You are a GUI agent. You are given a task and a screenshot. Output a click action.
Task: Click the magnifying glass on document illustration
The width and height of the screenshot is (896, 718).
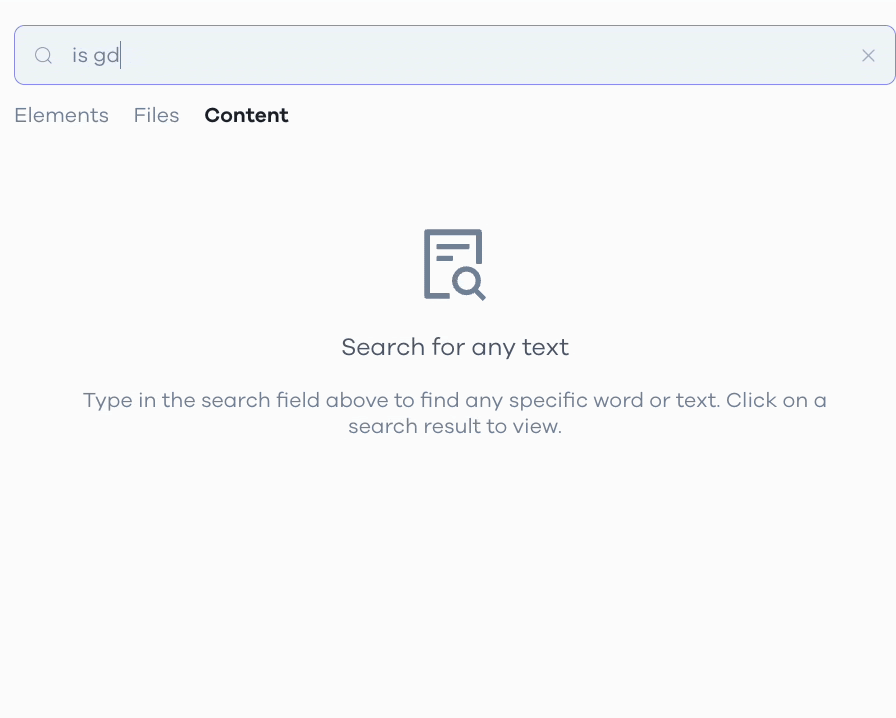469,283
